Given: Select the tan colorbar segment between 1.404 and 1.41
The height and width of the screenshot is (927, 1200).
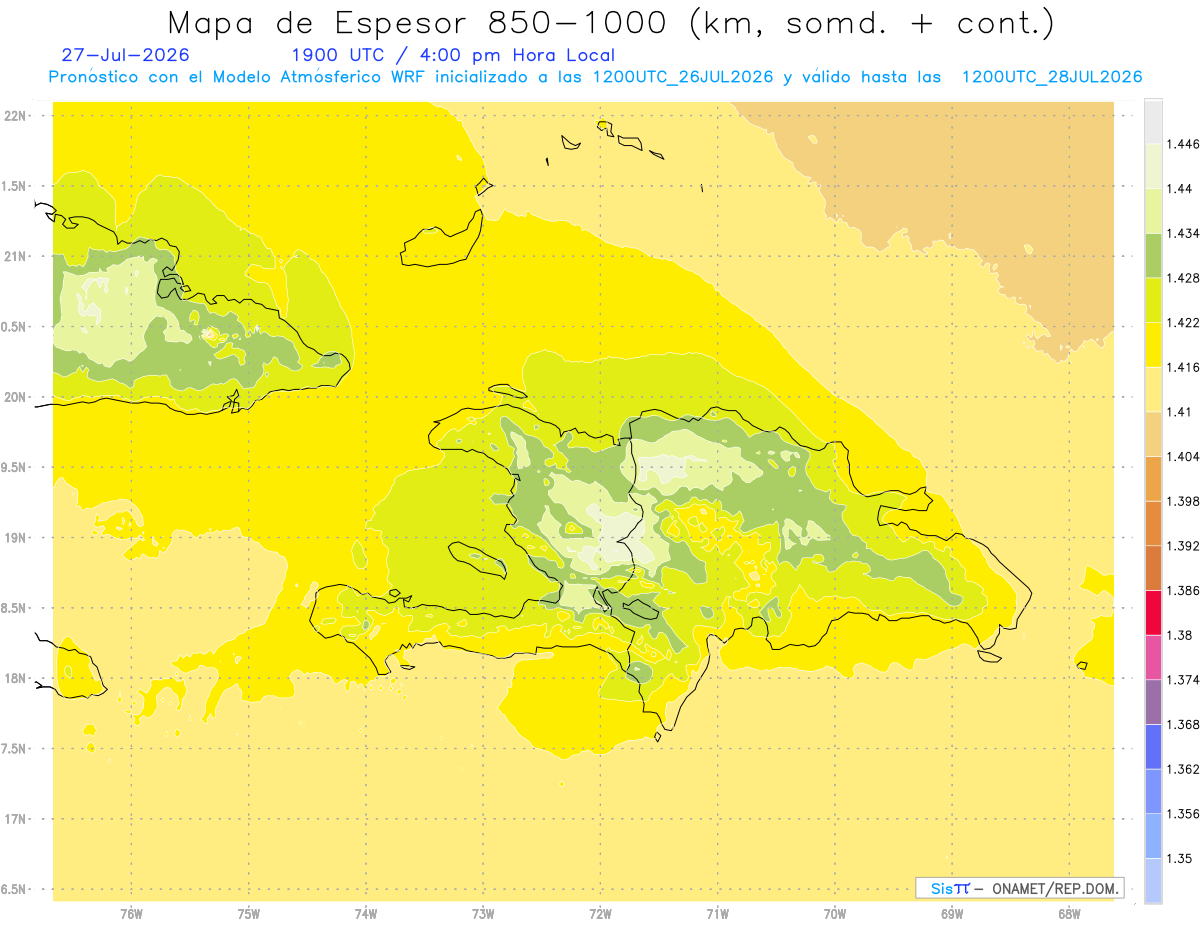Looking at the screenshot, I should click(x=1153, y=434).
